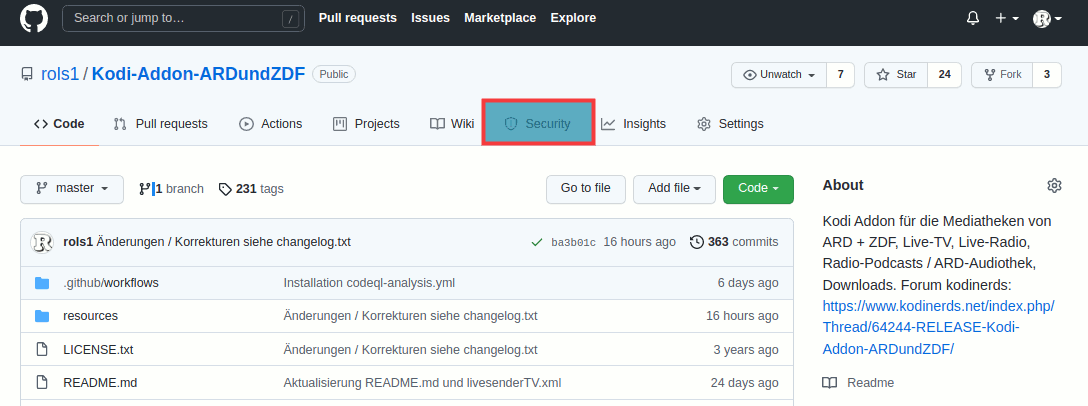Click the Go to file button
This screenshot has width=1088, height=406.
(586, 189)
